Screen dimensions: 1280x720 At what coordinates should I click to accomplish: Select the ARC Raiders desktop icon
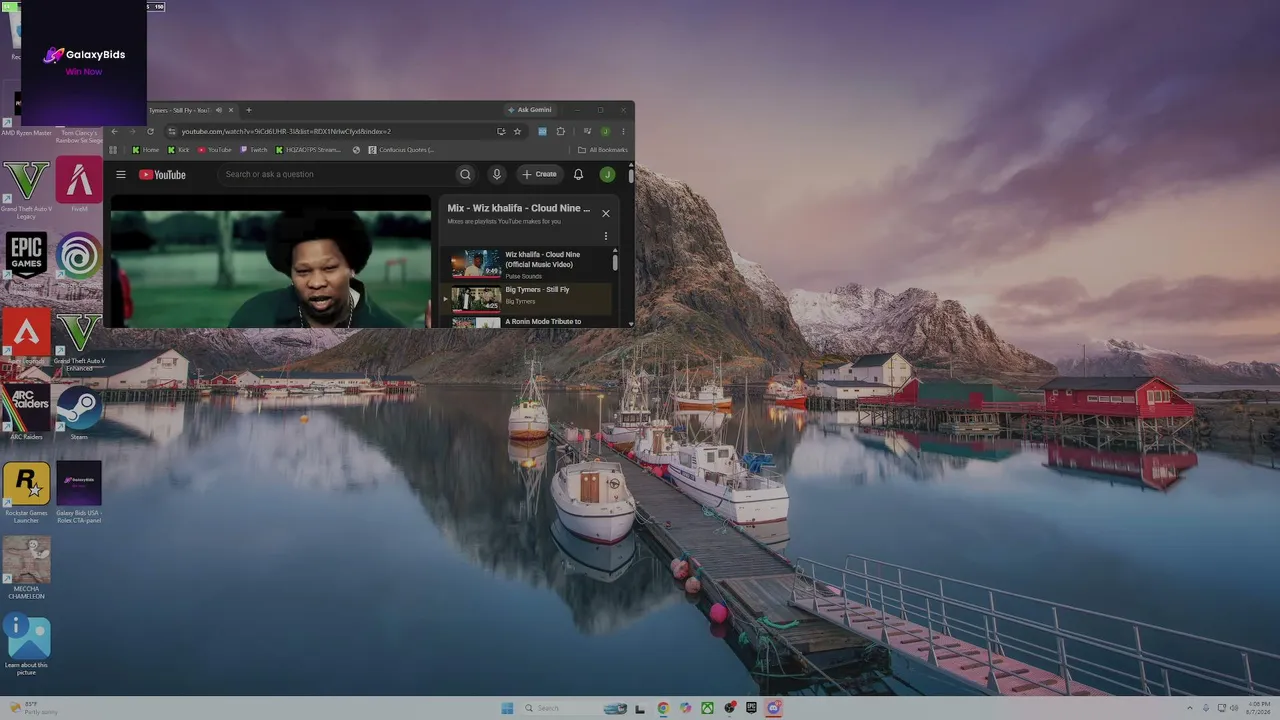point(26,413)
